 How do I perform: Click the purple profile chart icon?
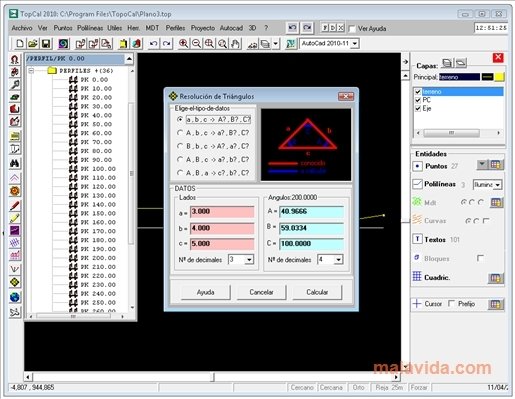pyautogui.click(x=15, y=230)
